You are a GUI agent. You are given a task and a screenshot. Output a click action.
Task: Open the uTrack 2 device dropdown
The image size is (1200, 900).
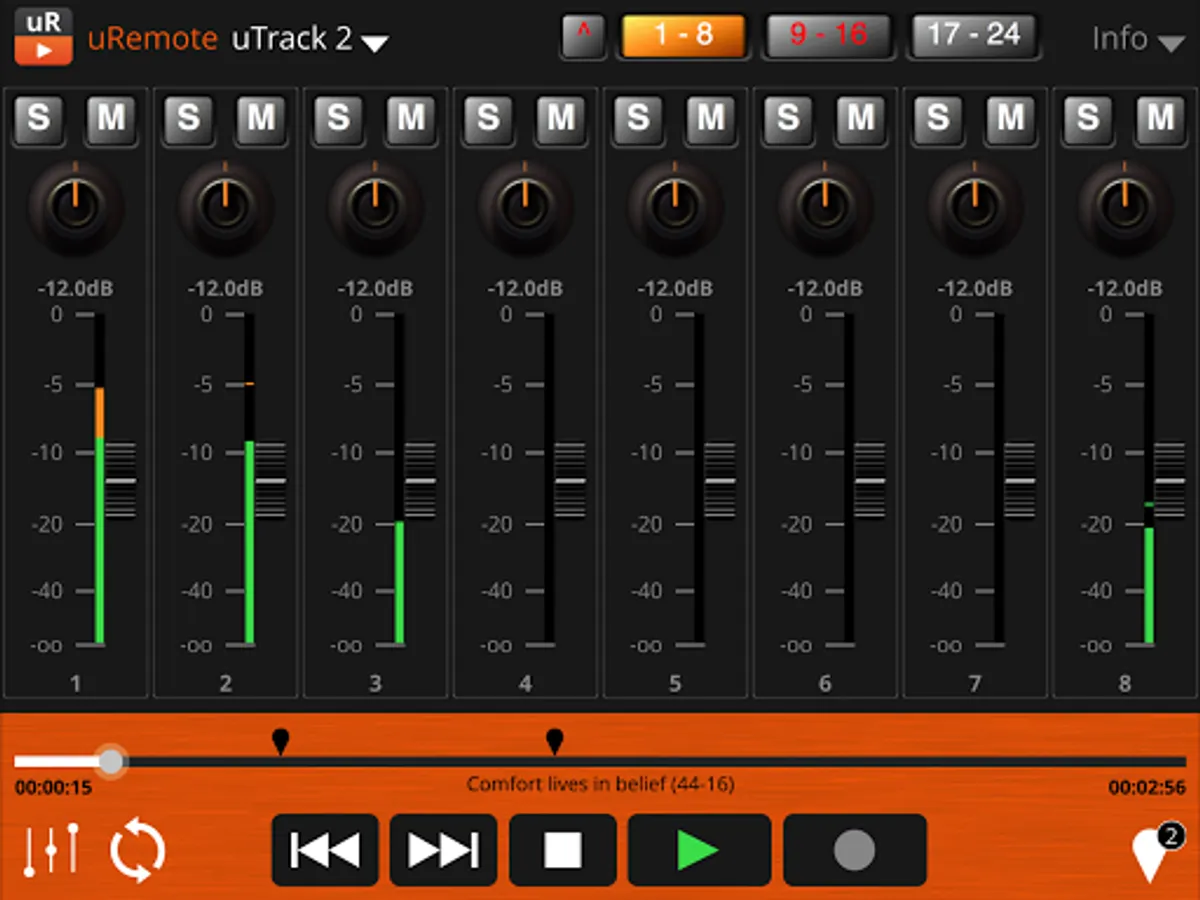coord(310,39)
